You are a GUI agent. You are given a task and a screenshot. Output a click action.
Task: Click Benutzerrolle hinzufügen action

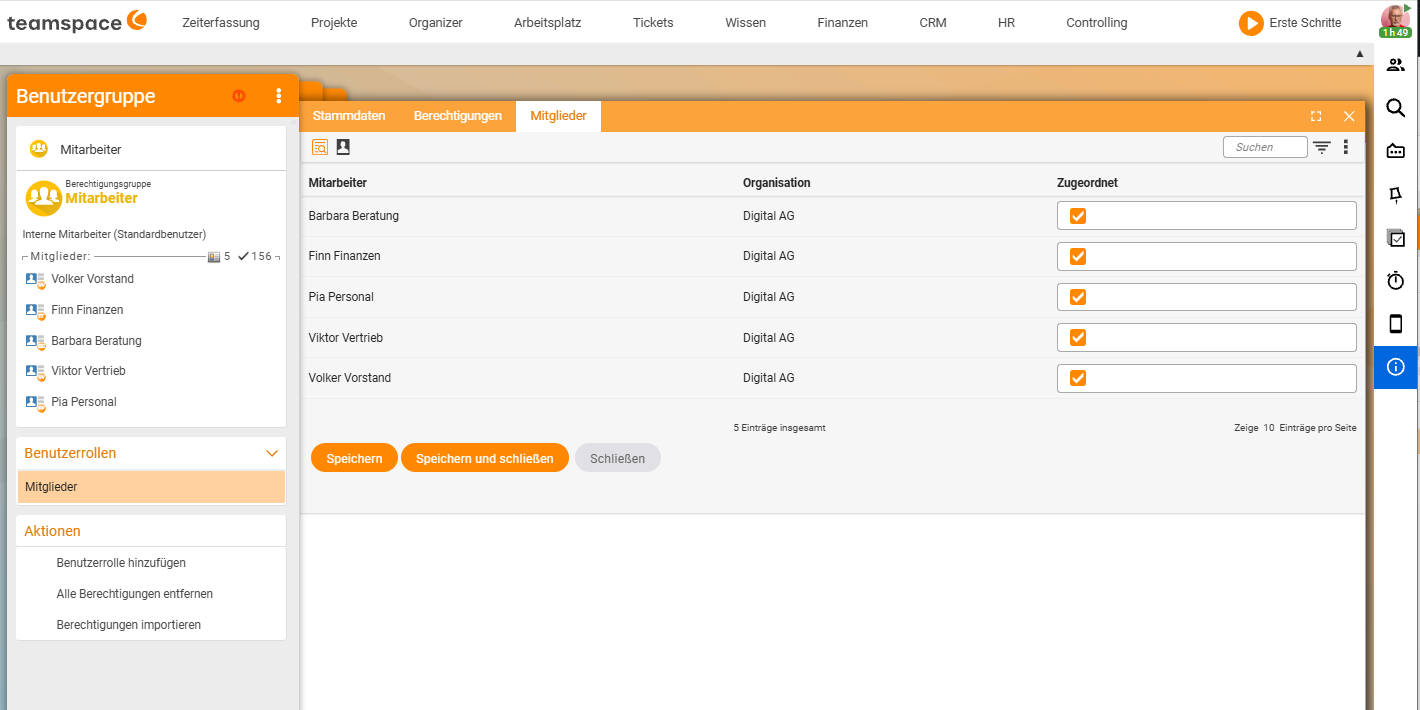coord(121,563)
